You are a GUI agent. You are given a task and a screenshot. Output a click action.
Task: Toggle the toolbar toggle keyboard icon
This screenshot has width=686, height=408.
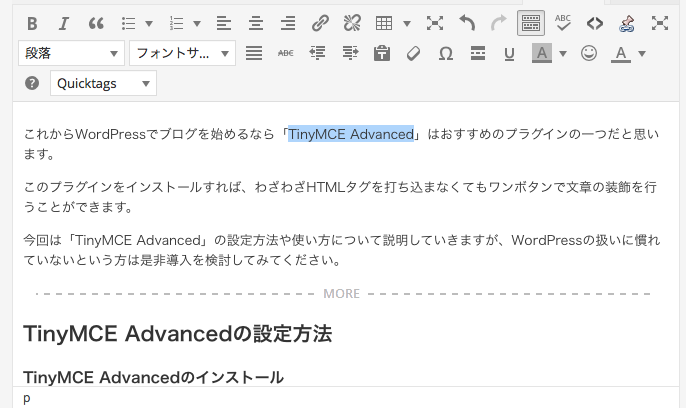click(531, 23)
